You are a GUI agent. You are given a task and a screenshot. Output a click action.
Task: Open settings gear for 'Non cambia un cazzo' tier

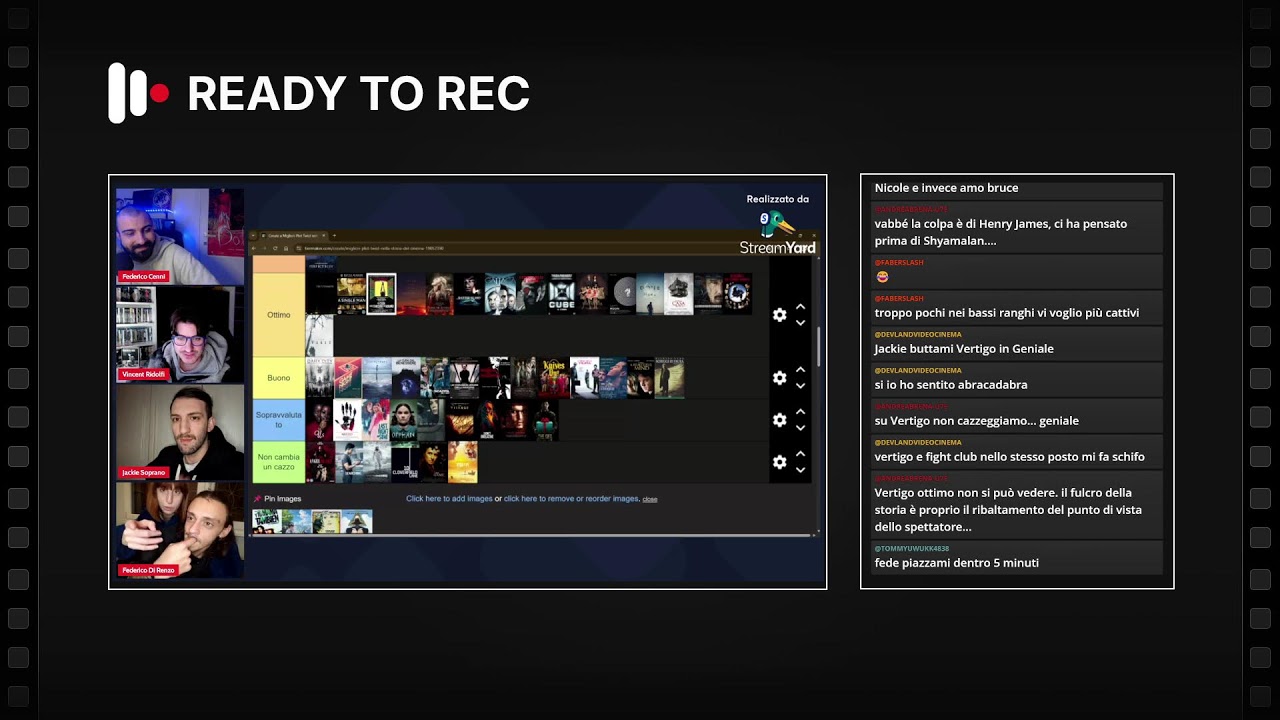point(780,462)
